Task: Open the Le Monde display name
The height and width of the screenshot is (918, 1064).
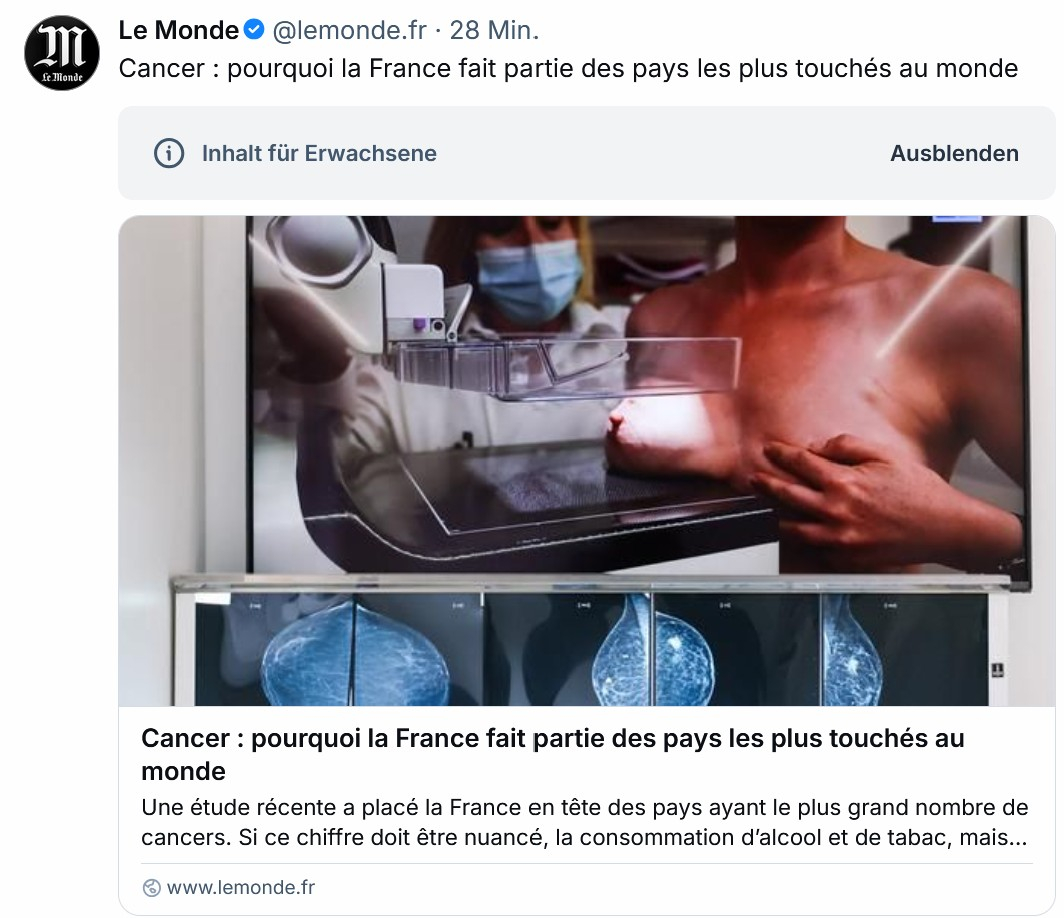Action: coord(178,31)
